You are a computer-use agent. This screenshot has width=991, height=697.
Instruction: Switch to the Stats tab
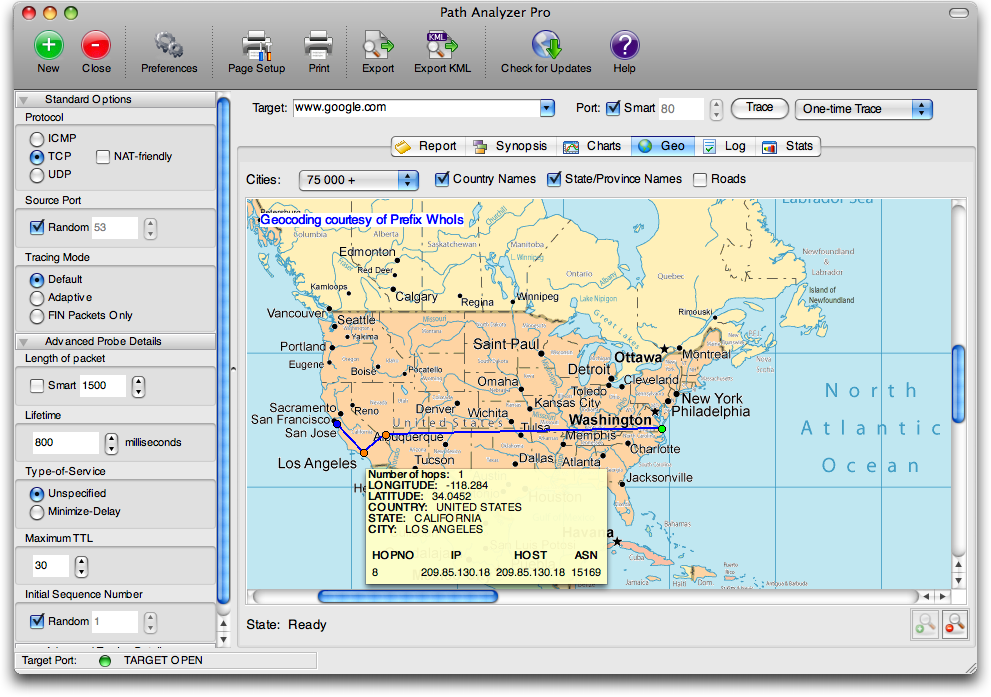[787, 146]
